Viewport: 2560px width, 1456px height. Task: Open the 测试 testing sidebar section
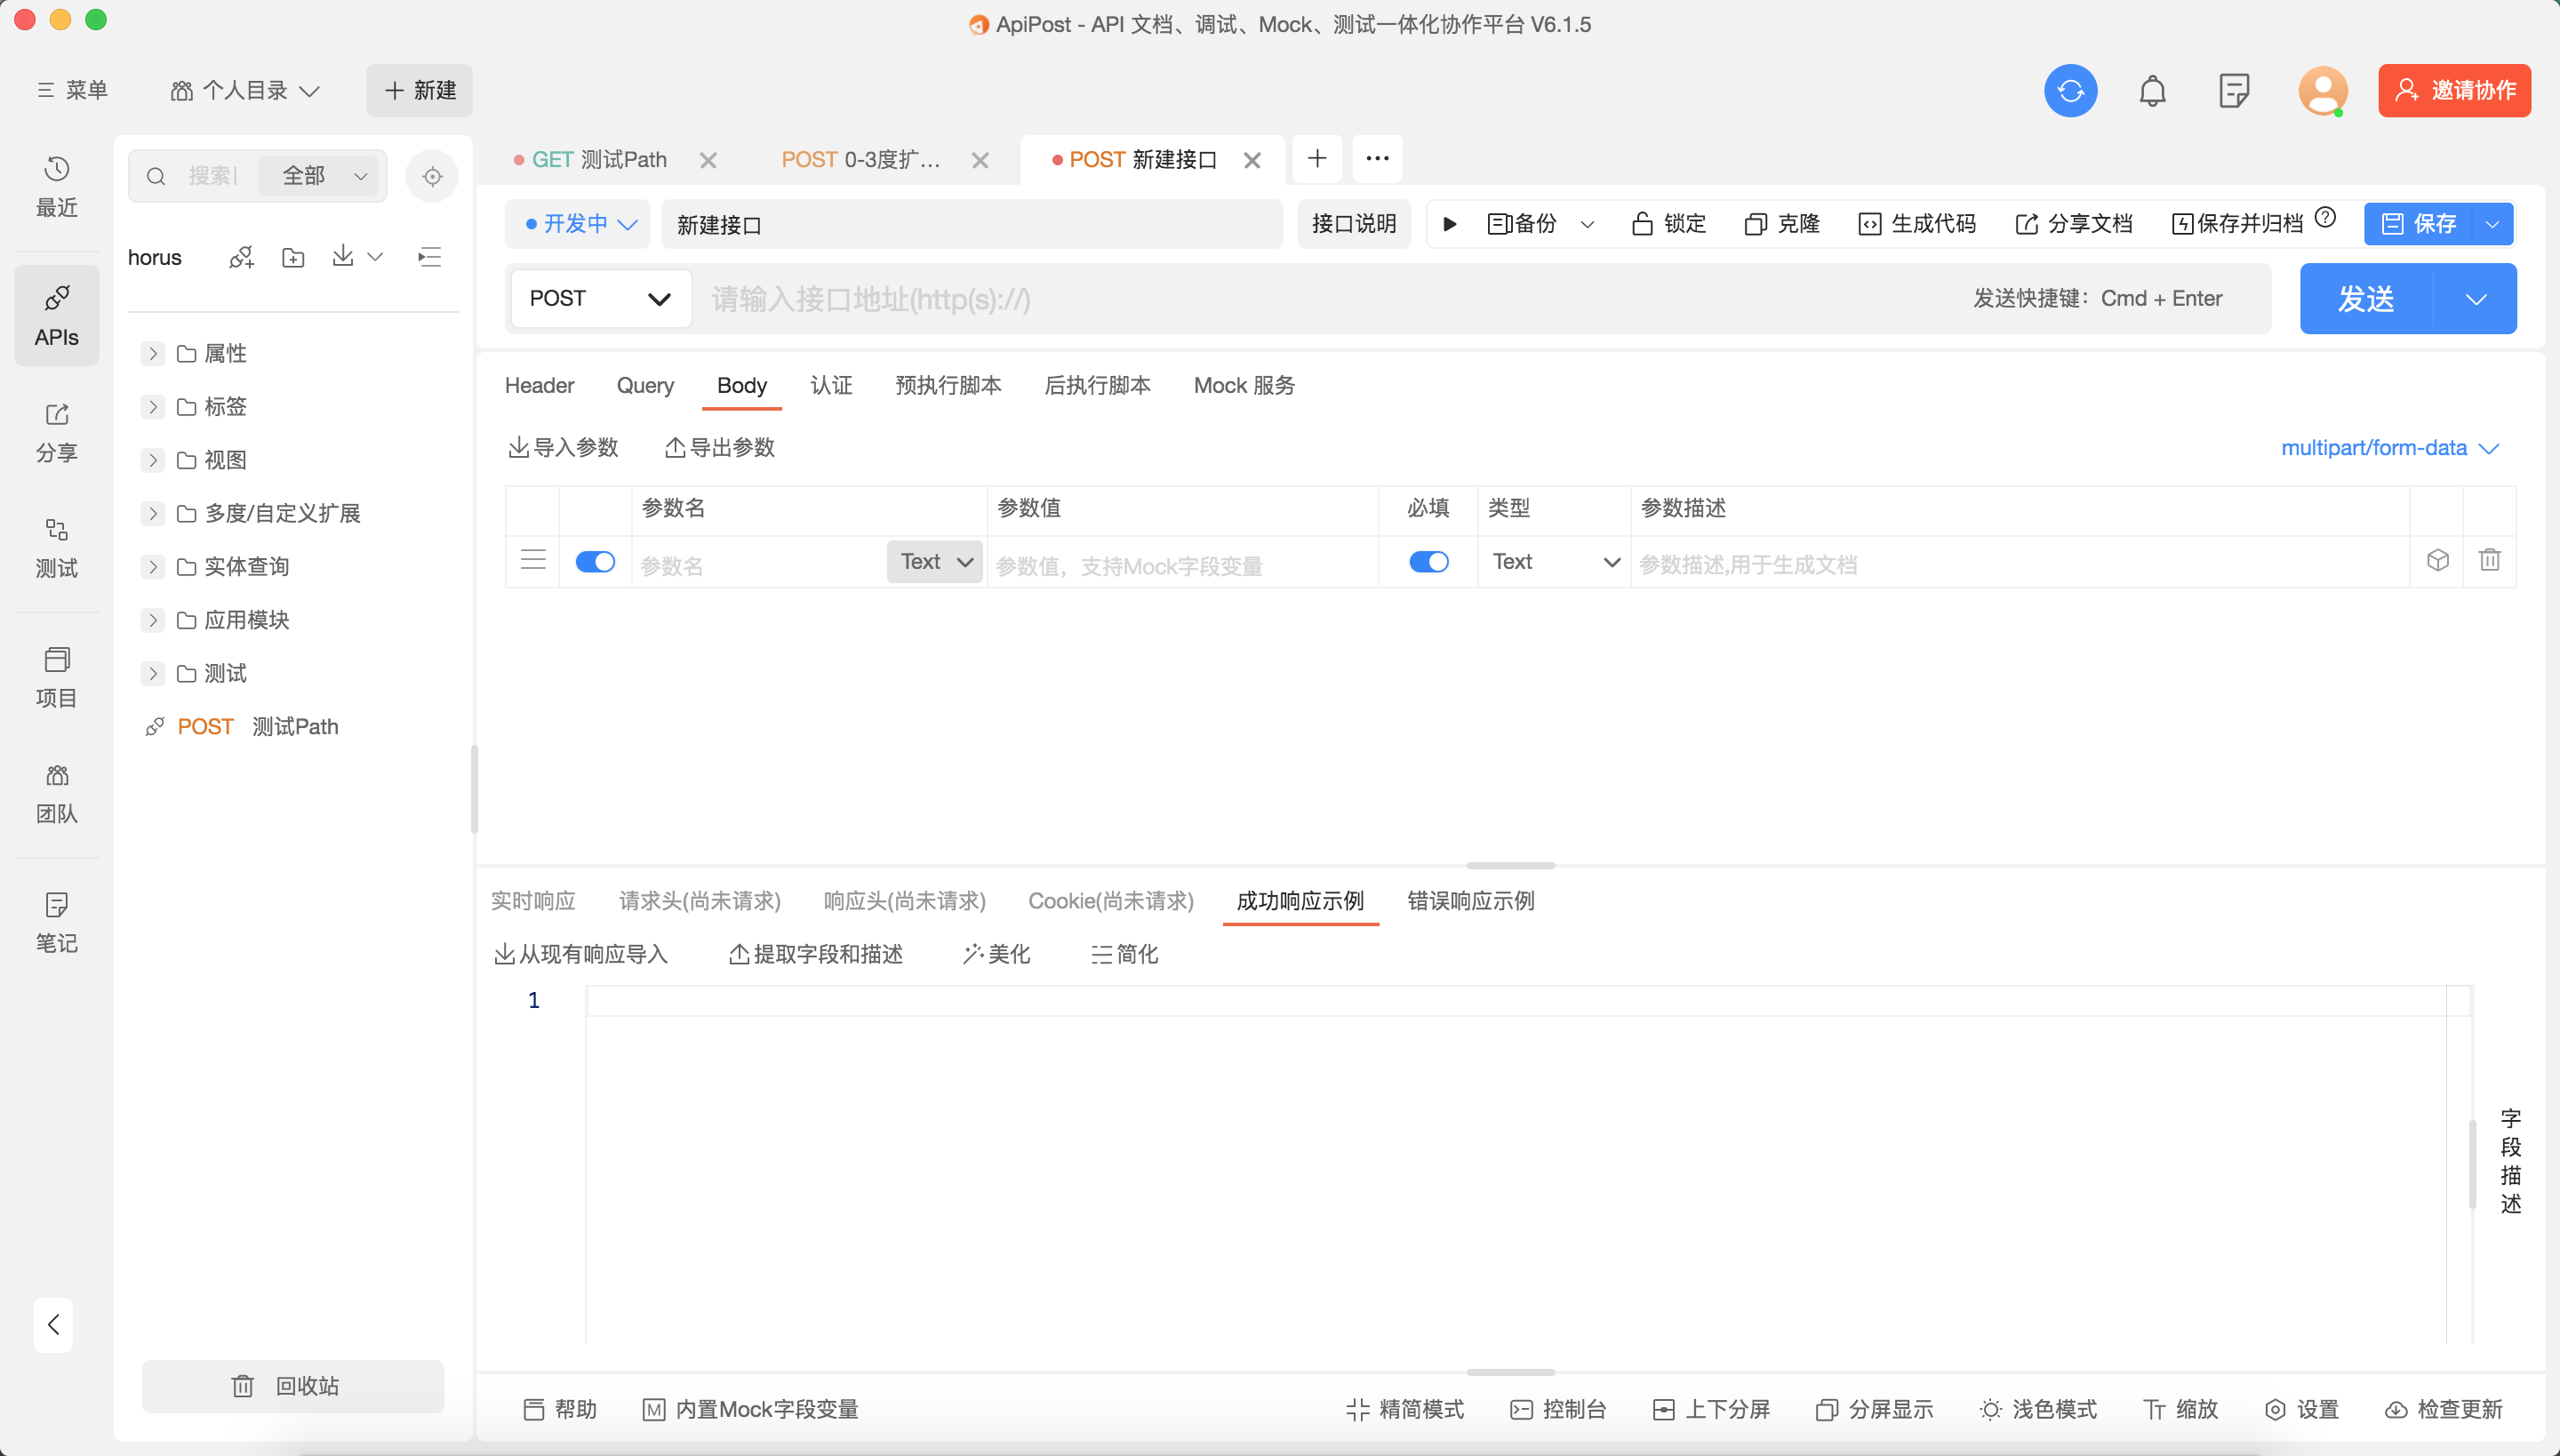[x=57, y=548]
